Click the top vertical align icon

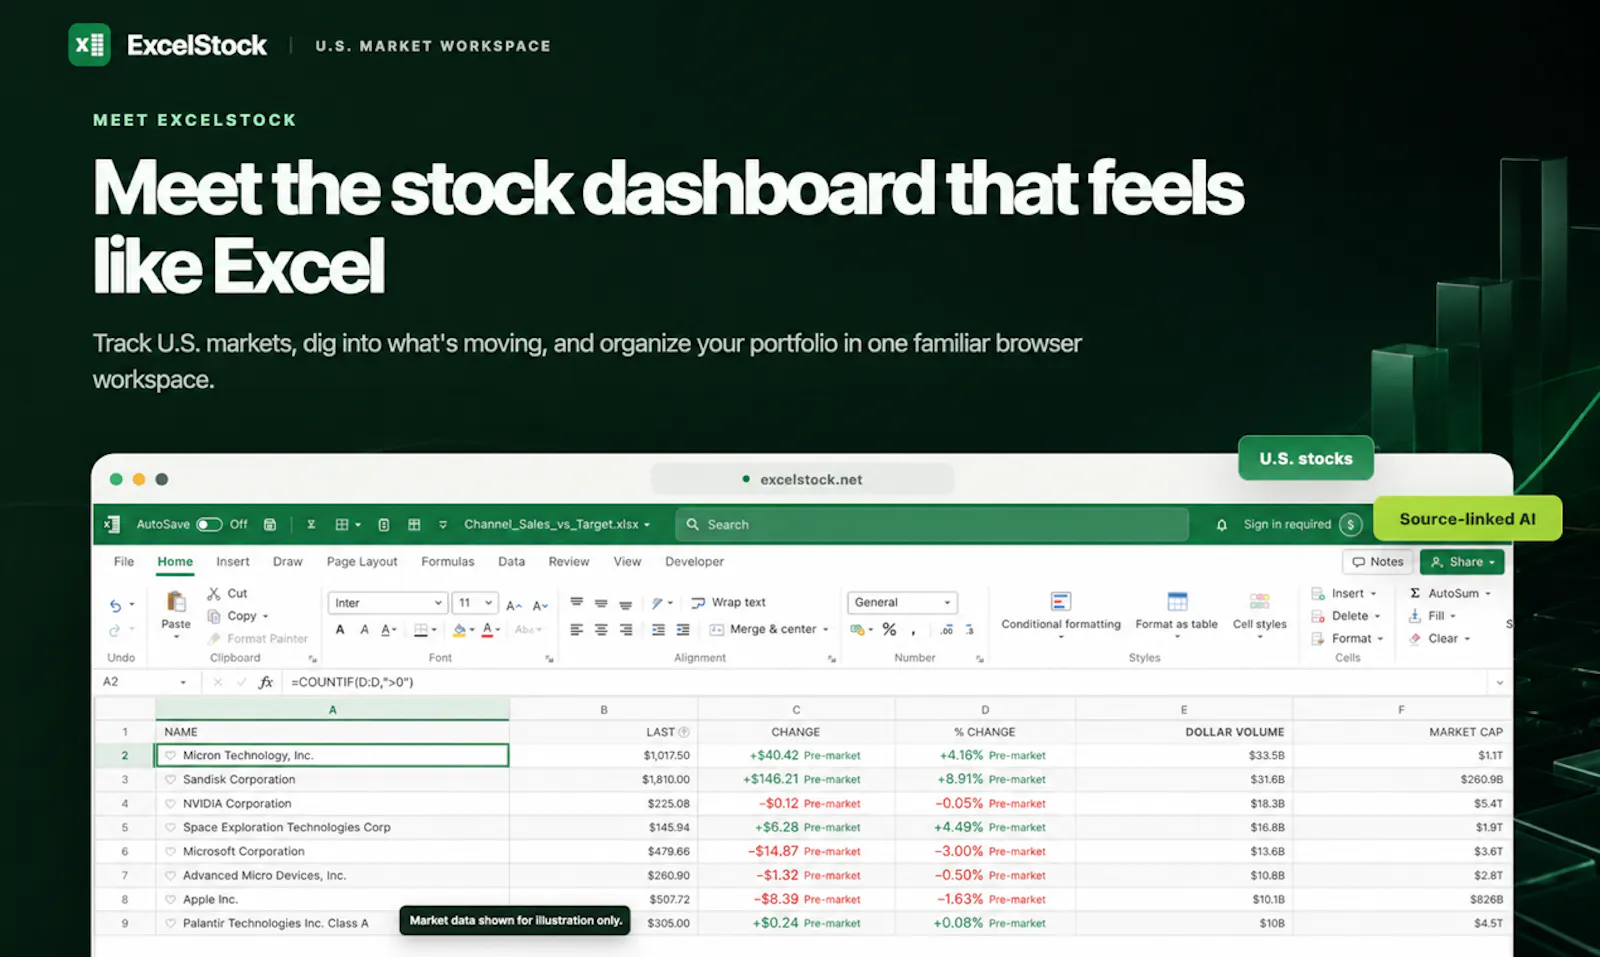point(577,602)
